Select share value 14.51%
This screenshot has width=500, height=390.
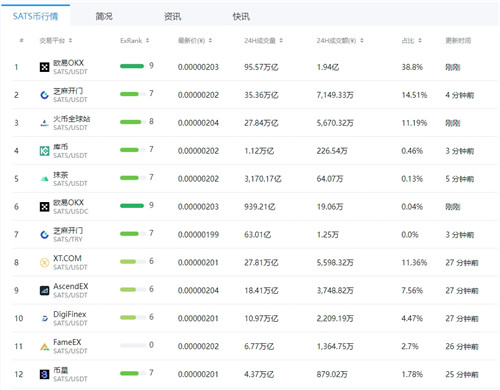(x=414, y=95)
